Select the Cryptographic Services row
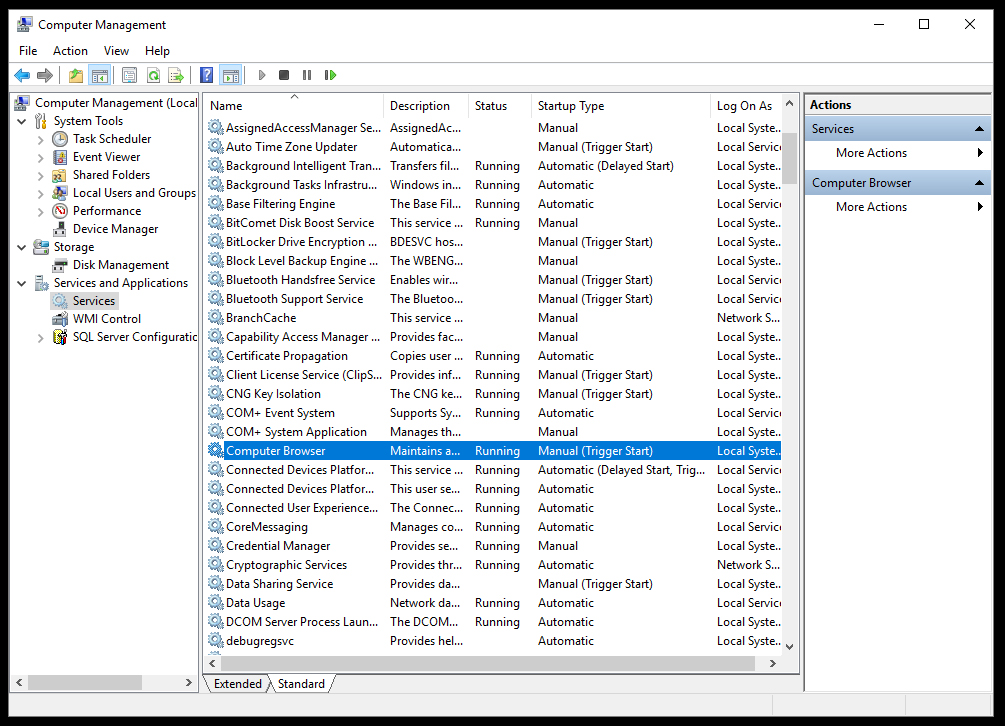 pos(494,565)
